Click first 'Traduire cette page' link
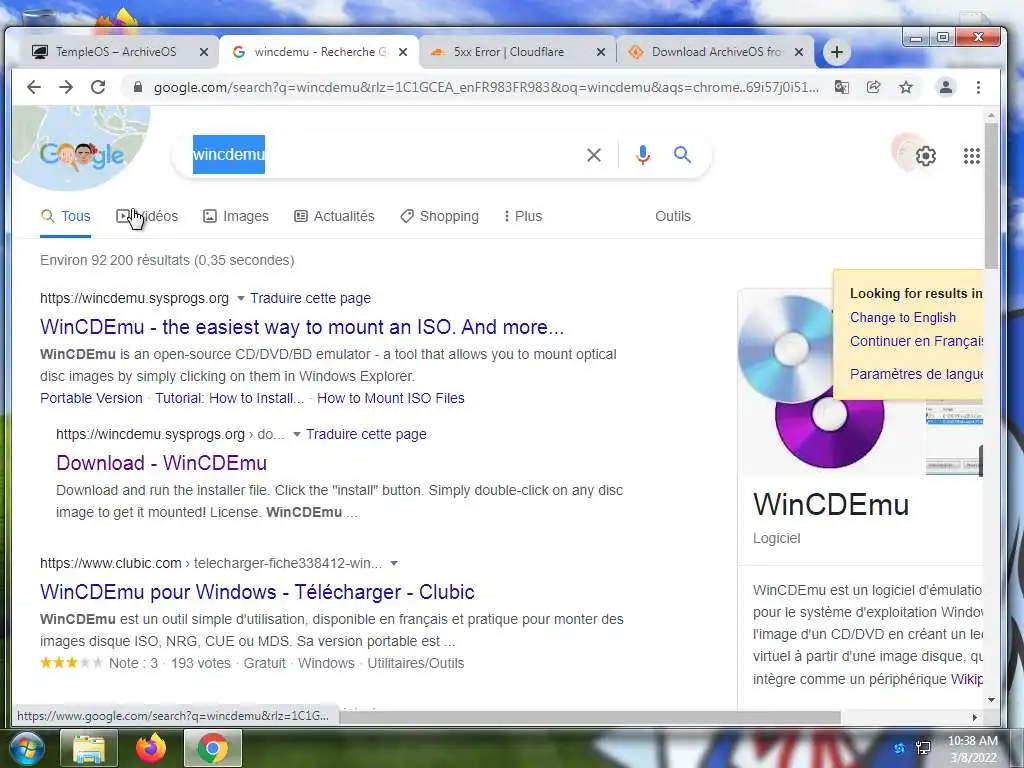The image size is (1024, 768). 310,298
